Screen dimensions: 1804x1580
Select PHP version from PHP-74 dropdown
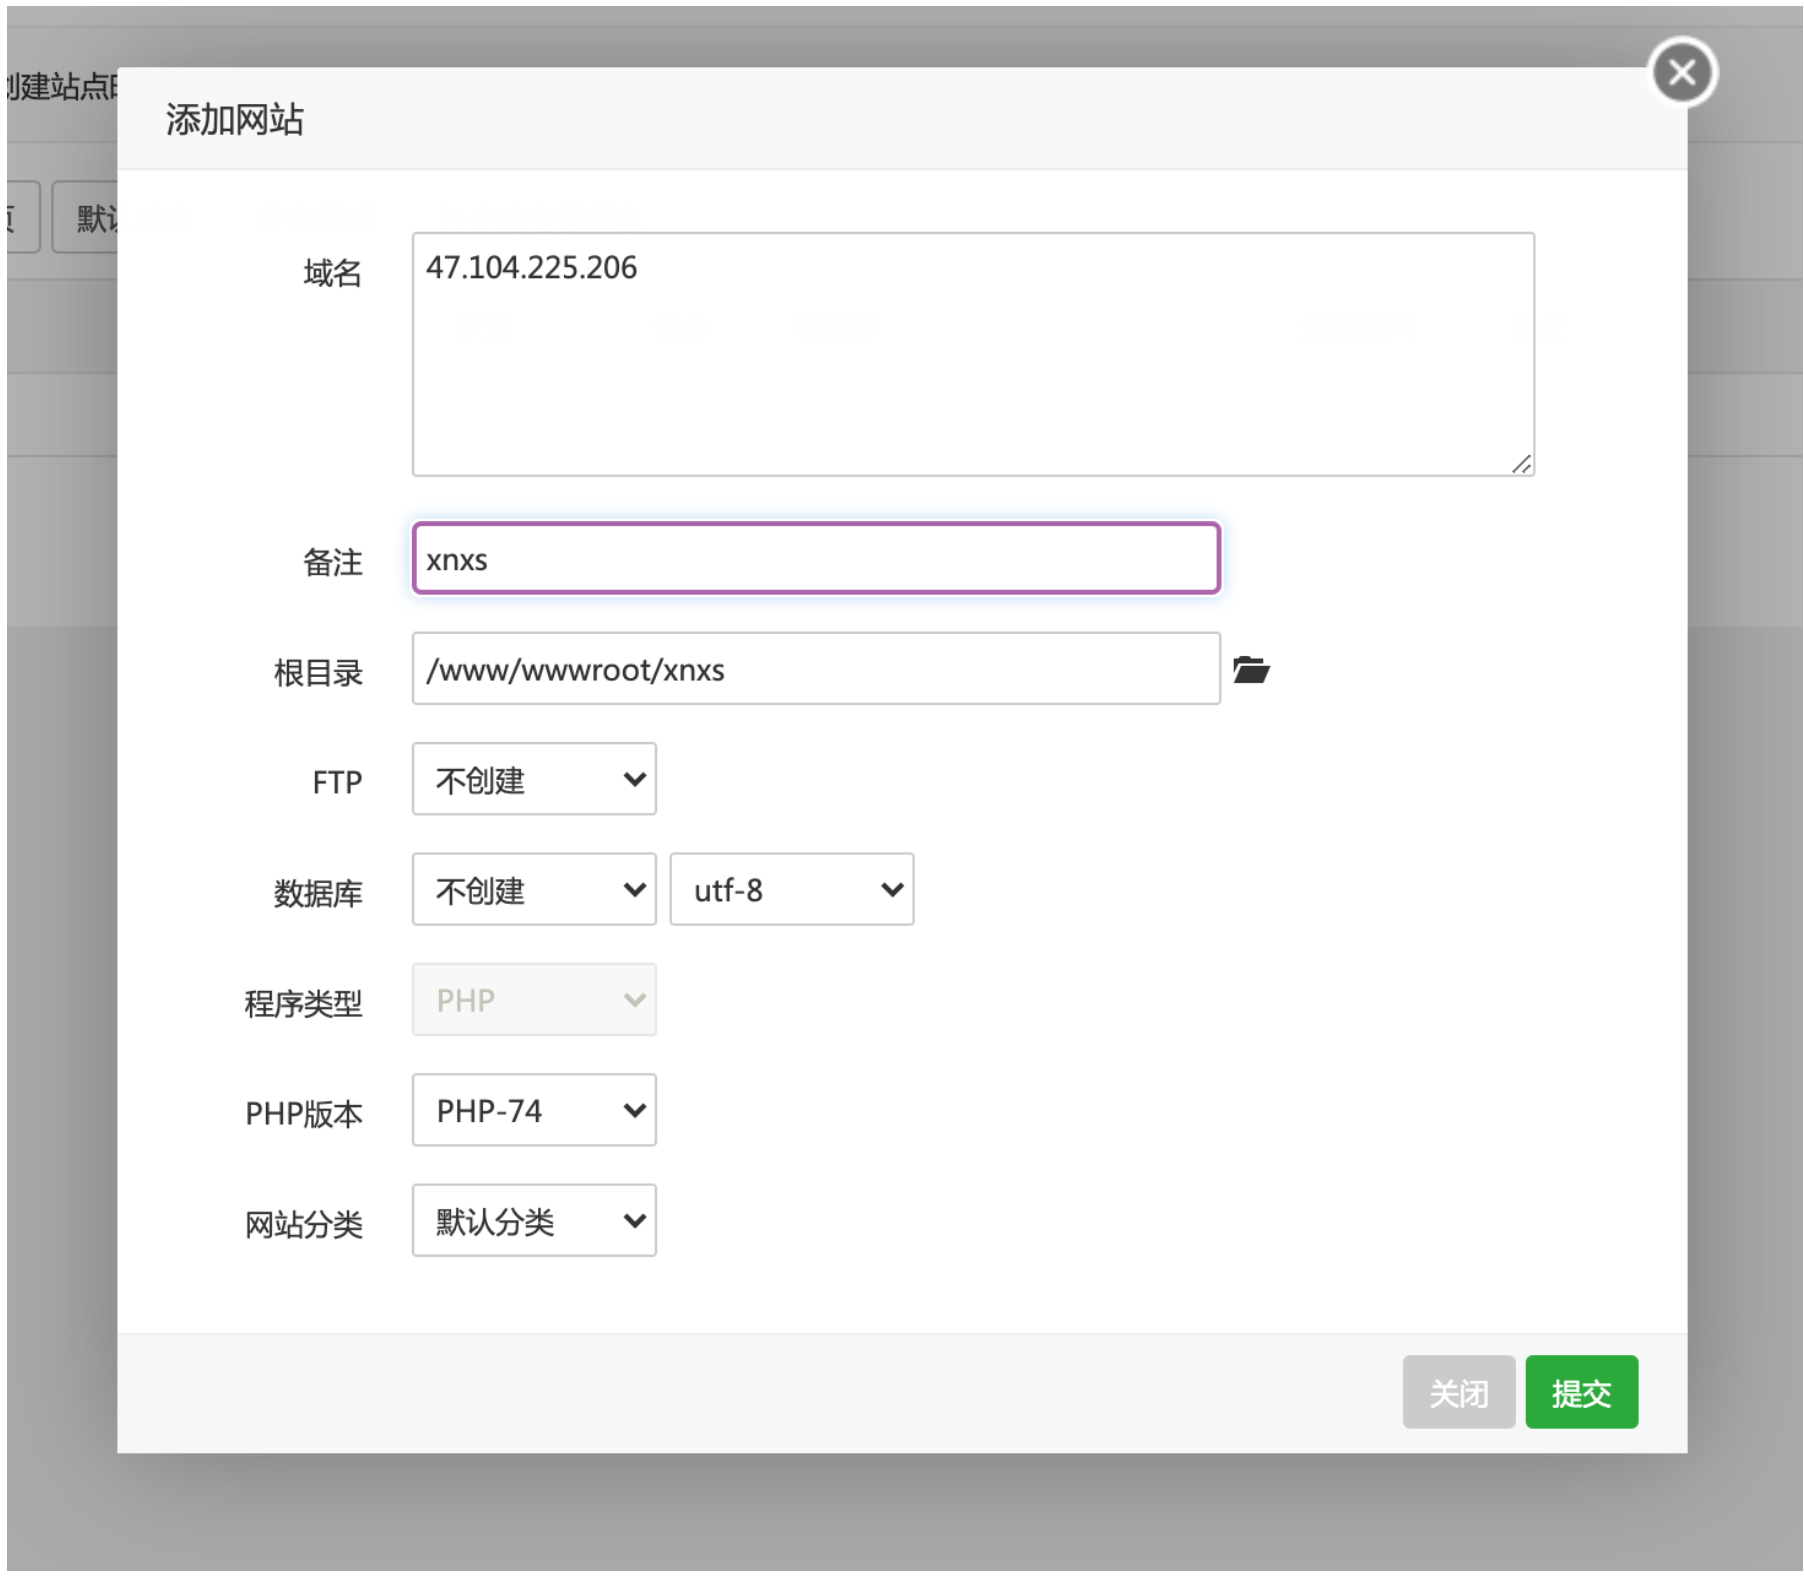534,1110
